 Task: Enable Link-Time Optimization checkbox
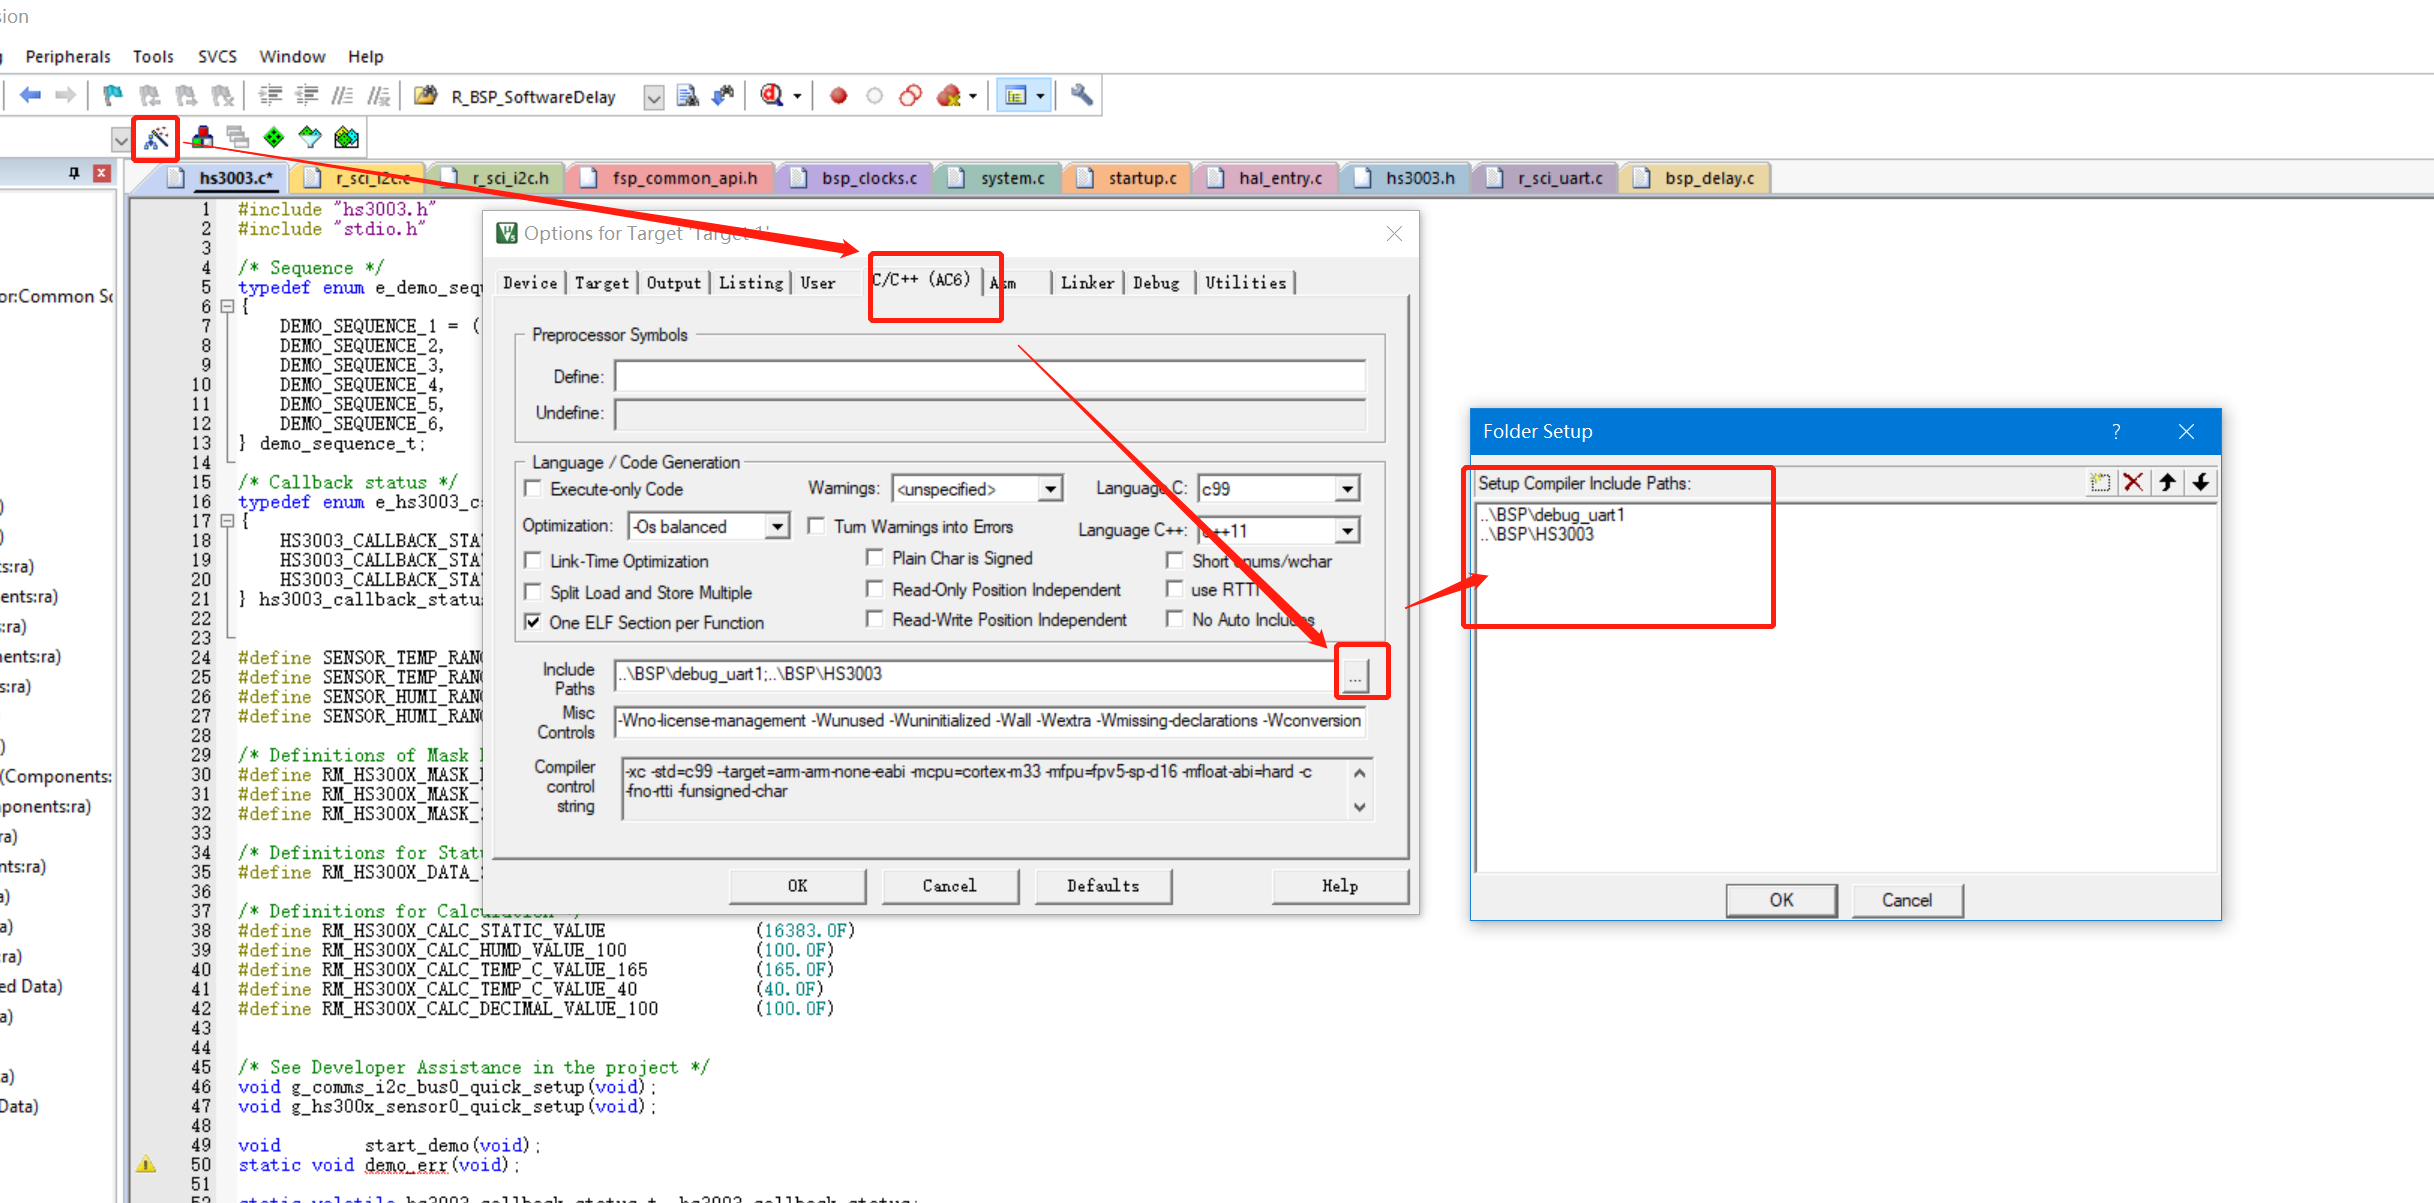pyautogui.click(x=533, y=561)
